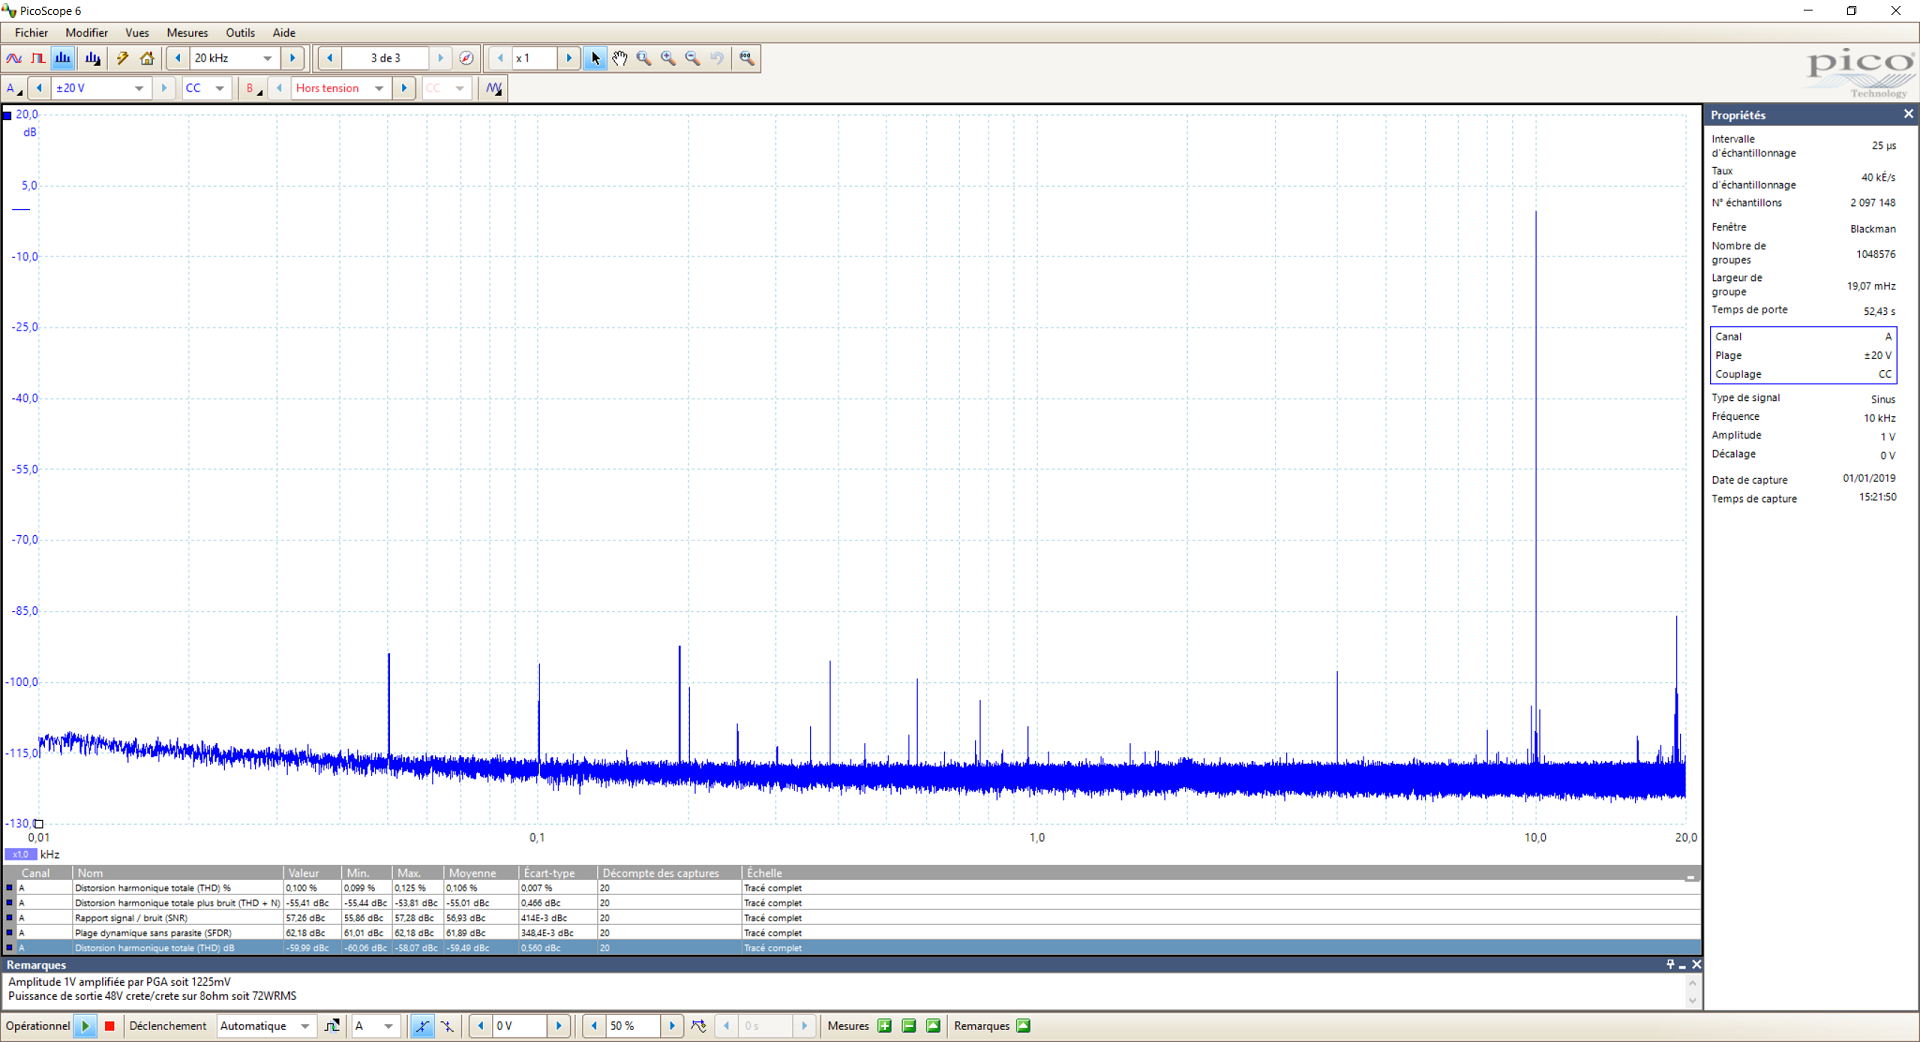
Task: Select persistence mode icon
Action: click(x=38, y=58)
